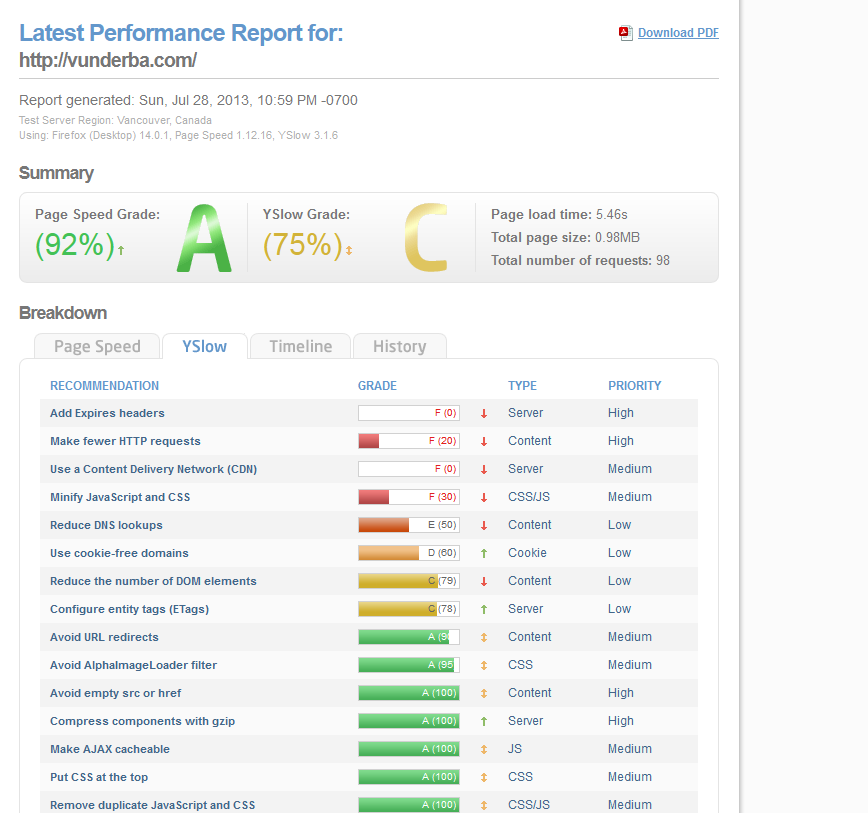Click the trend arrow beside Avoid URL redirects
The image size is (868, 813).
484,637
